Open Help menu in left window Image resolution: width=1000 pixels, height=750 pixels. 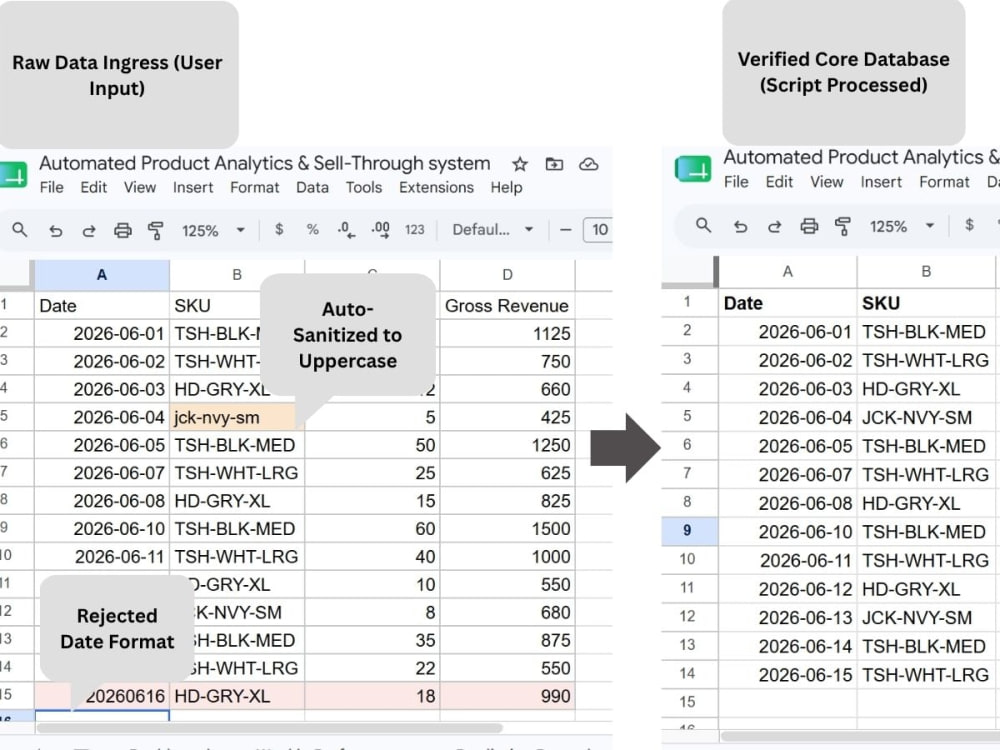click(506, 188)
